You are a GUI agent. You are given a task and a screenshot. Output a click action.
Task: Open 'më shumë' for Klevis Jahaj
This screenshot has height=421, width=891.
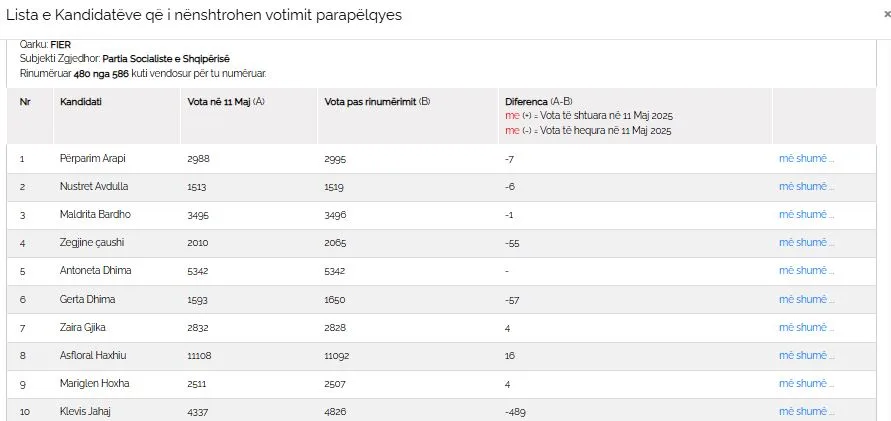tap(806, 411)
